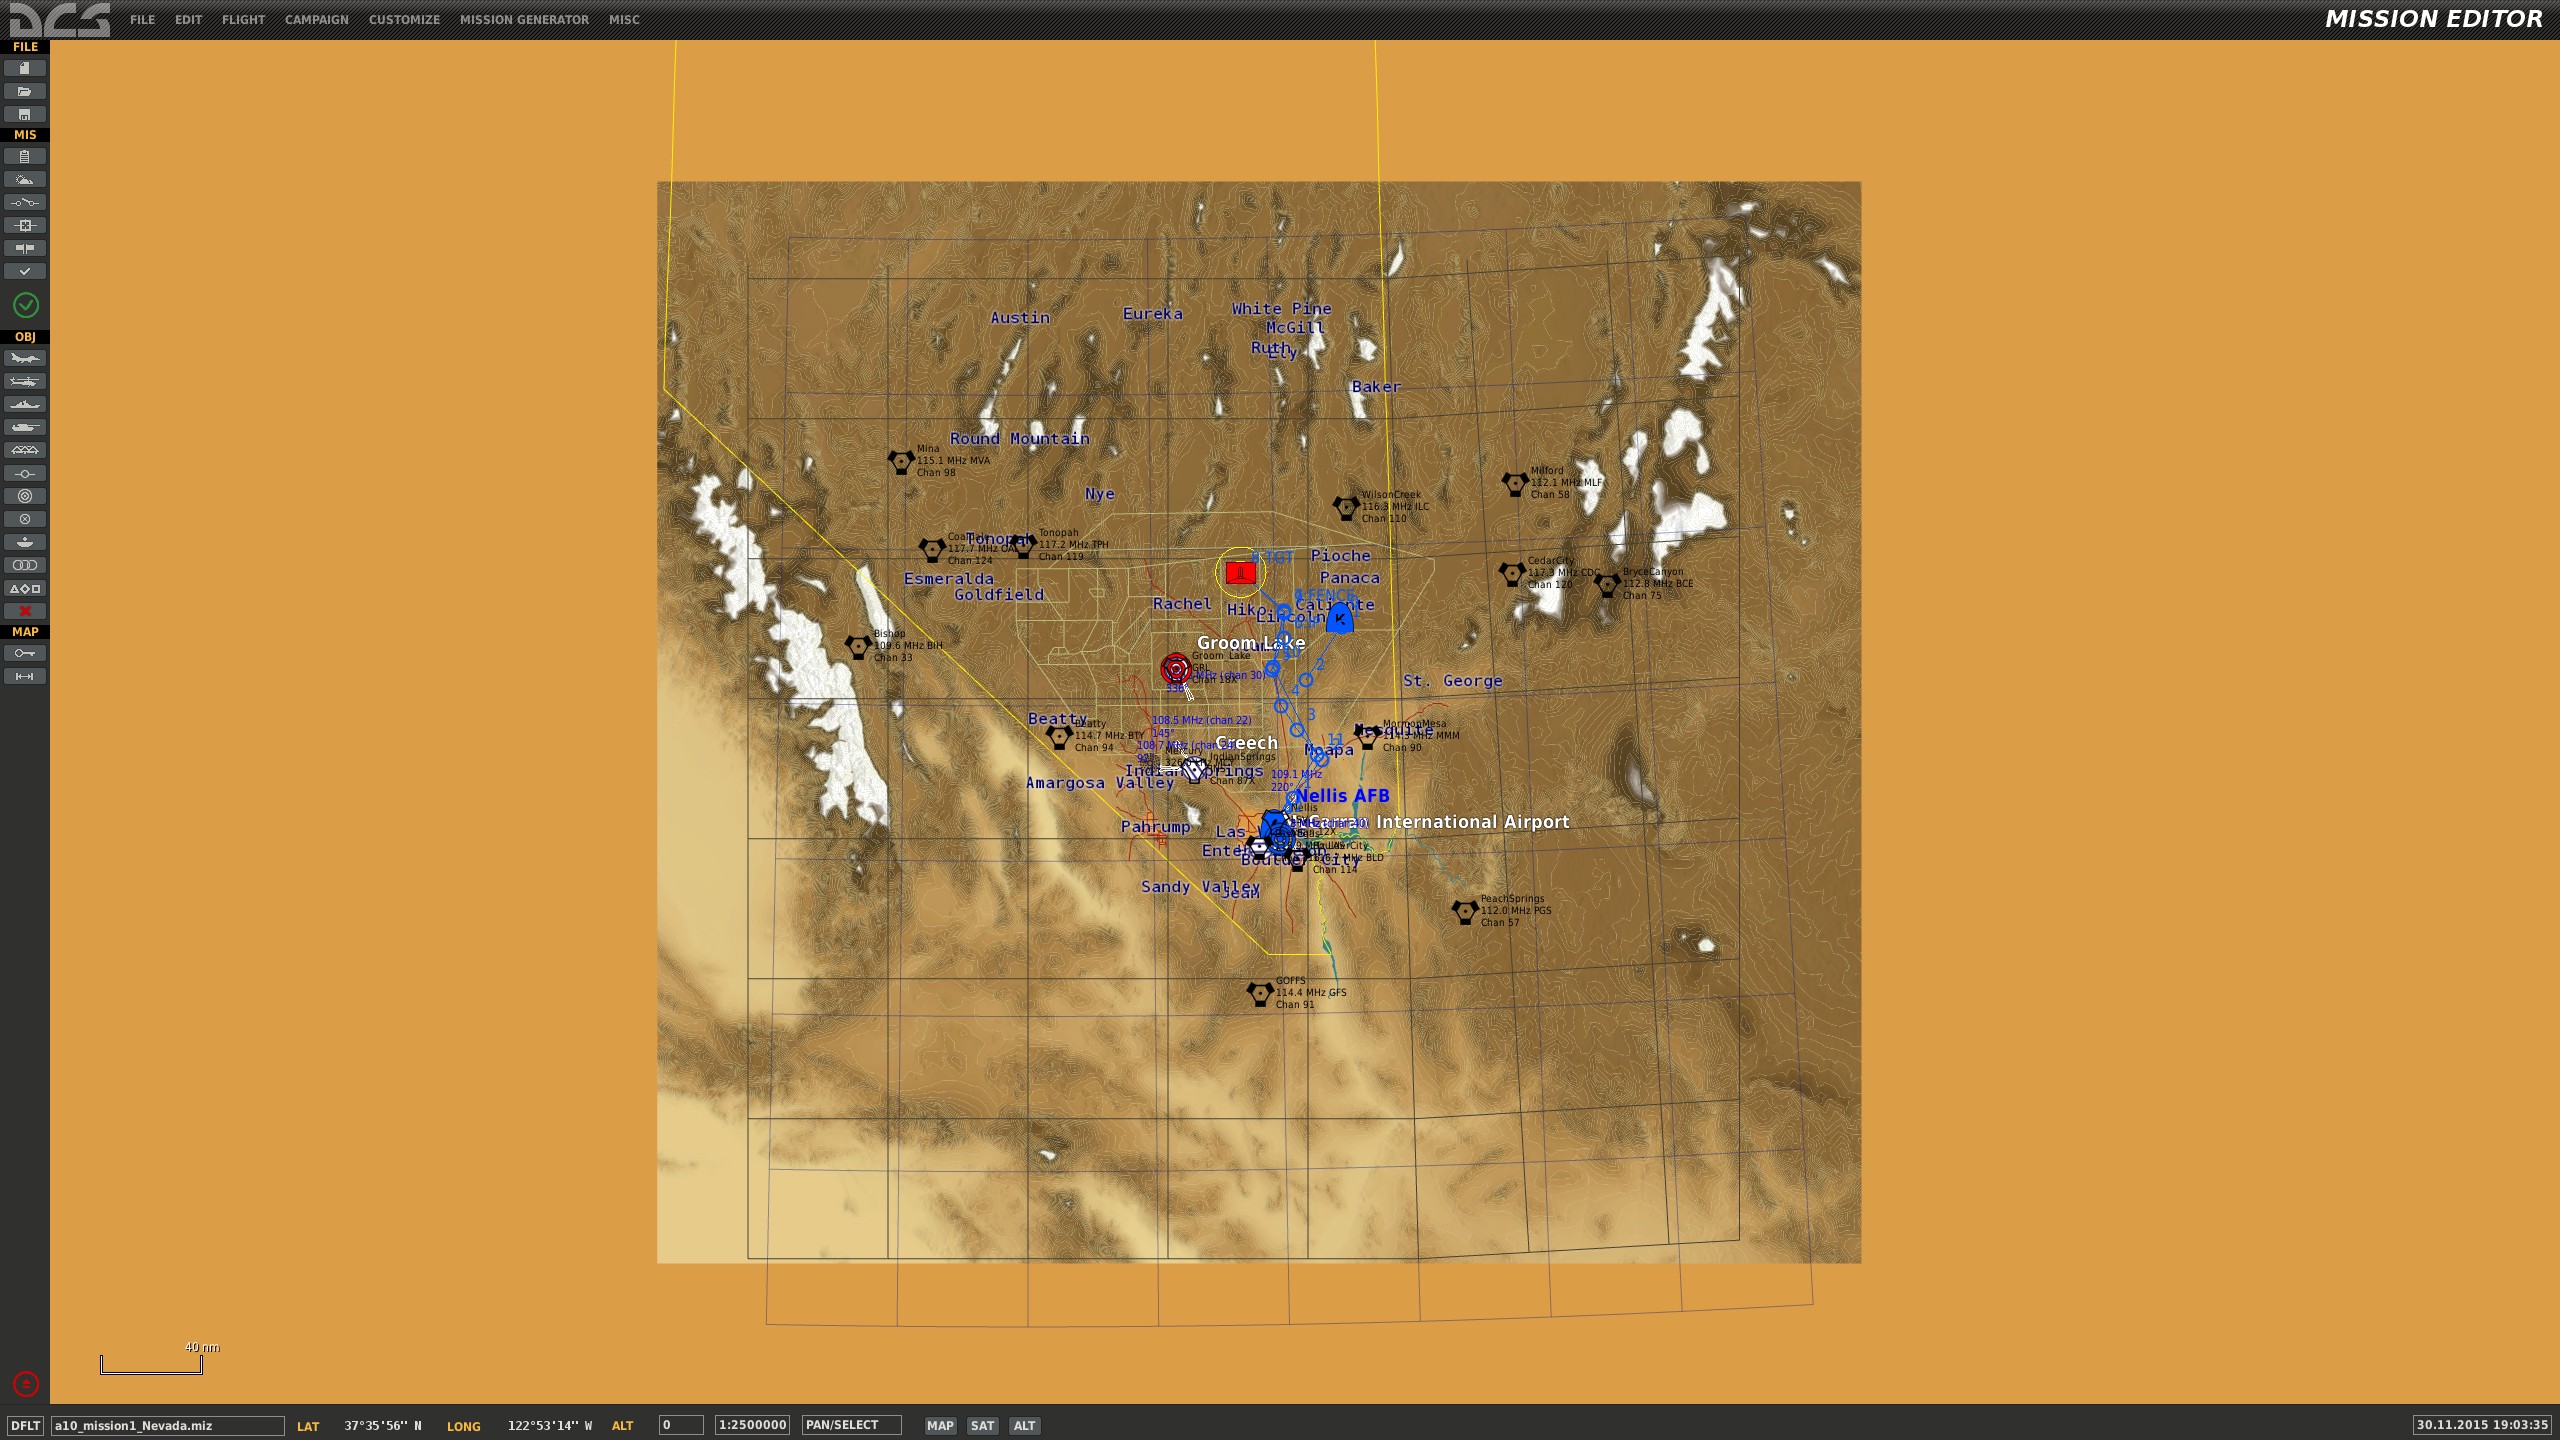Create a new mission with the blank page icon
The height and width of the screenshot is (1440, 2560).
click(25, 68)
